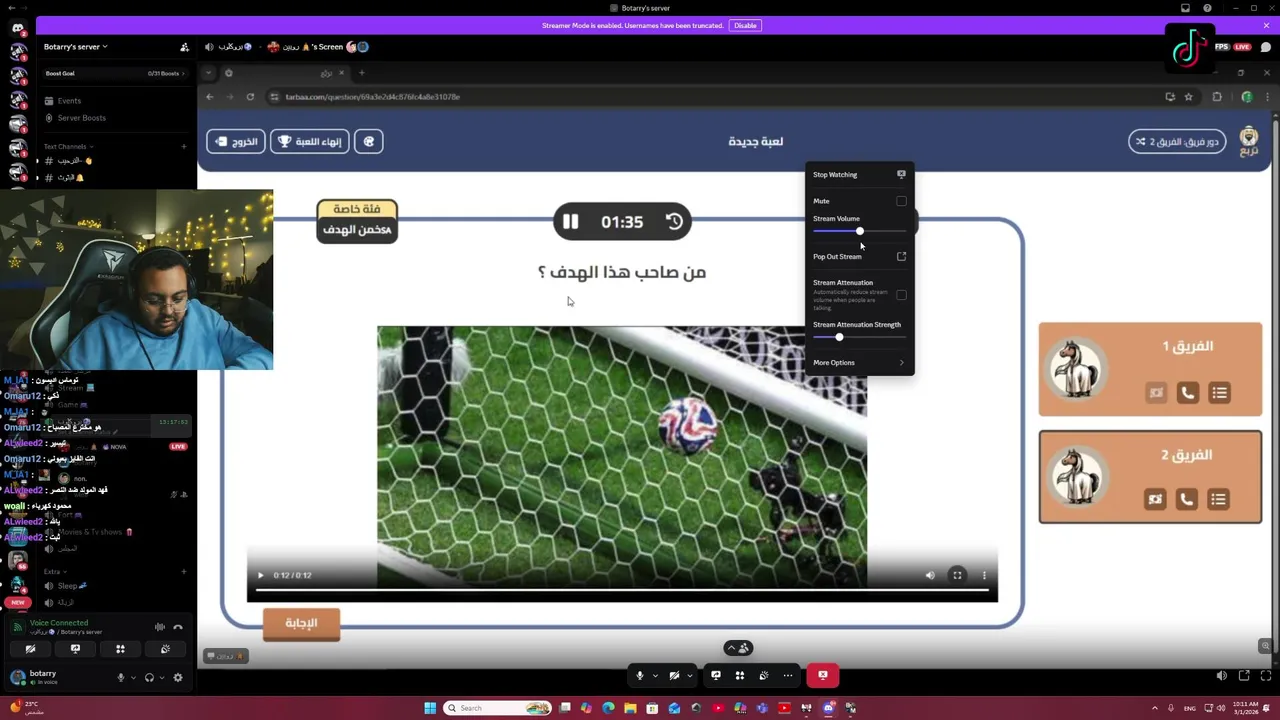This screenshot has height=720, width=1280.
Task: Click the stream volume speaker icon at bottom right
Action: point(1221,676)
